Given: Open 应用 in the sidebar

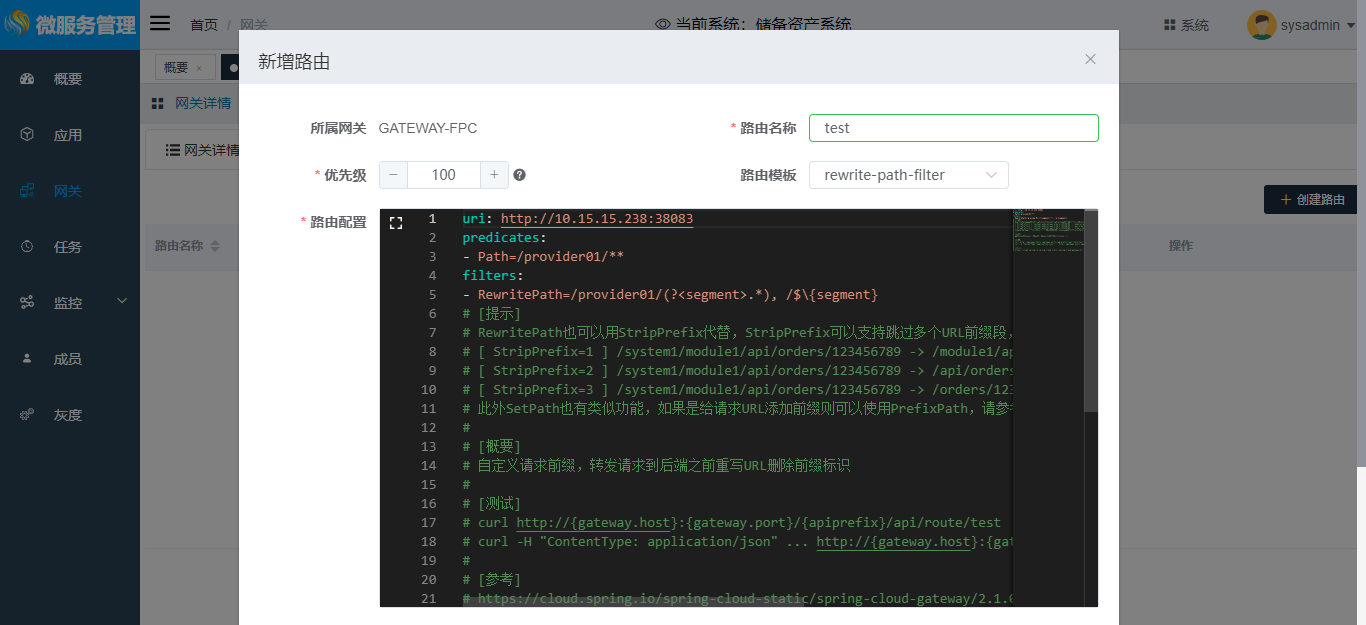Looking at the screenshot, I should (x=68, y=135).
